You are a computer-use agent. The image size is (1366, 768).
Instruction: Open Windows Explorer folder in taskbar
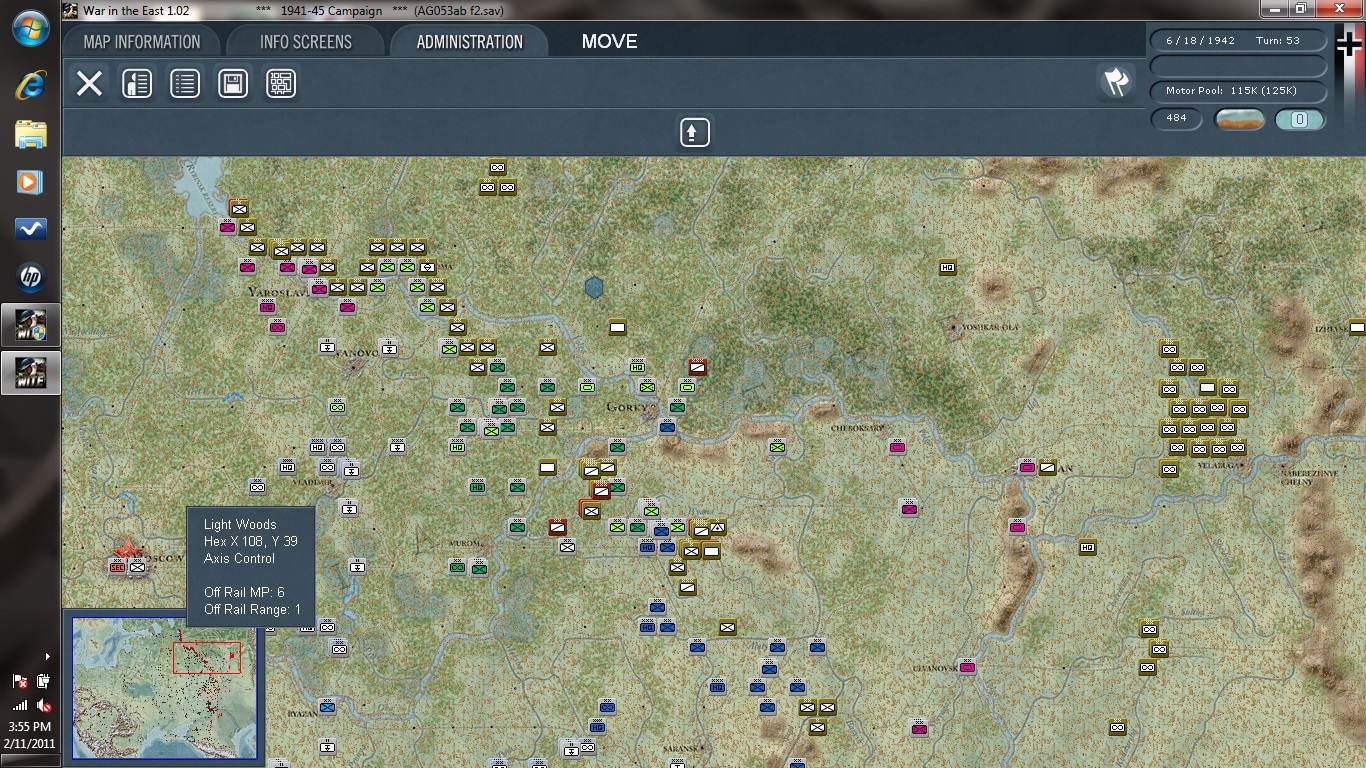31,134
